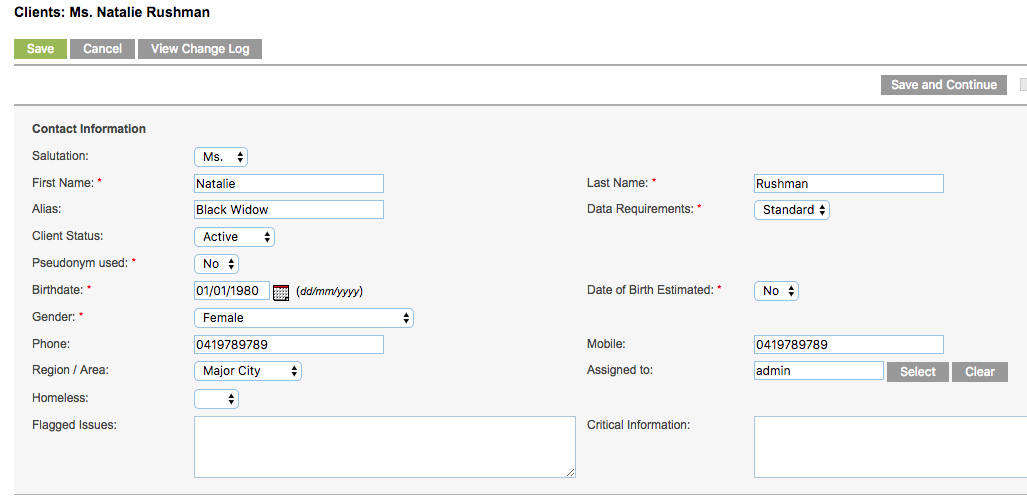Change the Pseudonym used dropdown
The width and height of the screenshot is (1027, 496).
[x=216, y=264]
